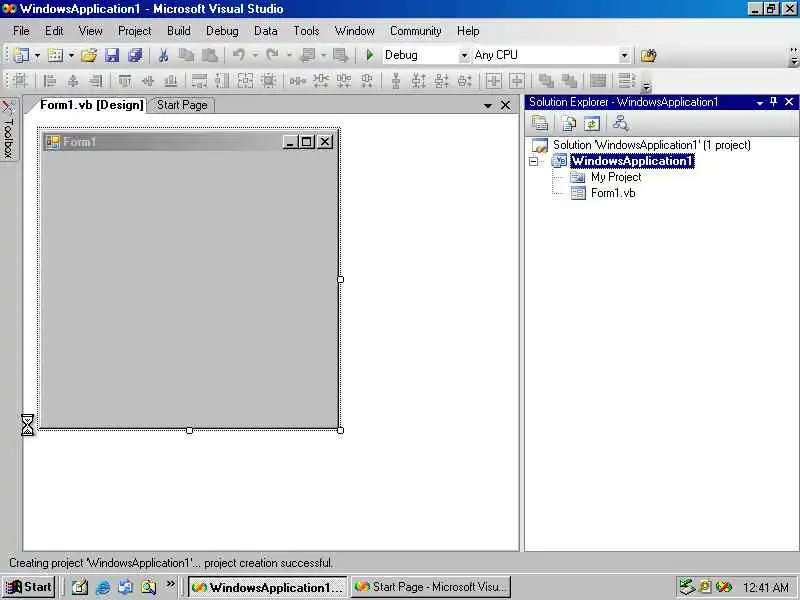Open the Toolbox side tab
The height and width of the screenshot is (600, 800).
(x=9, y=130)
